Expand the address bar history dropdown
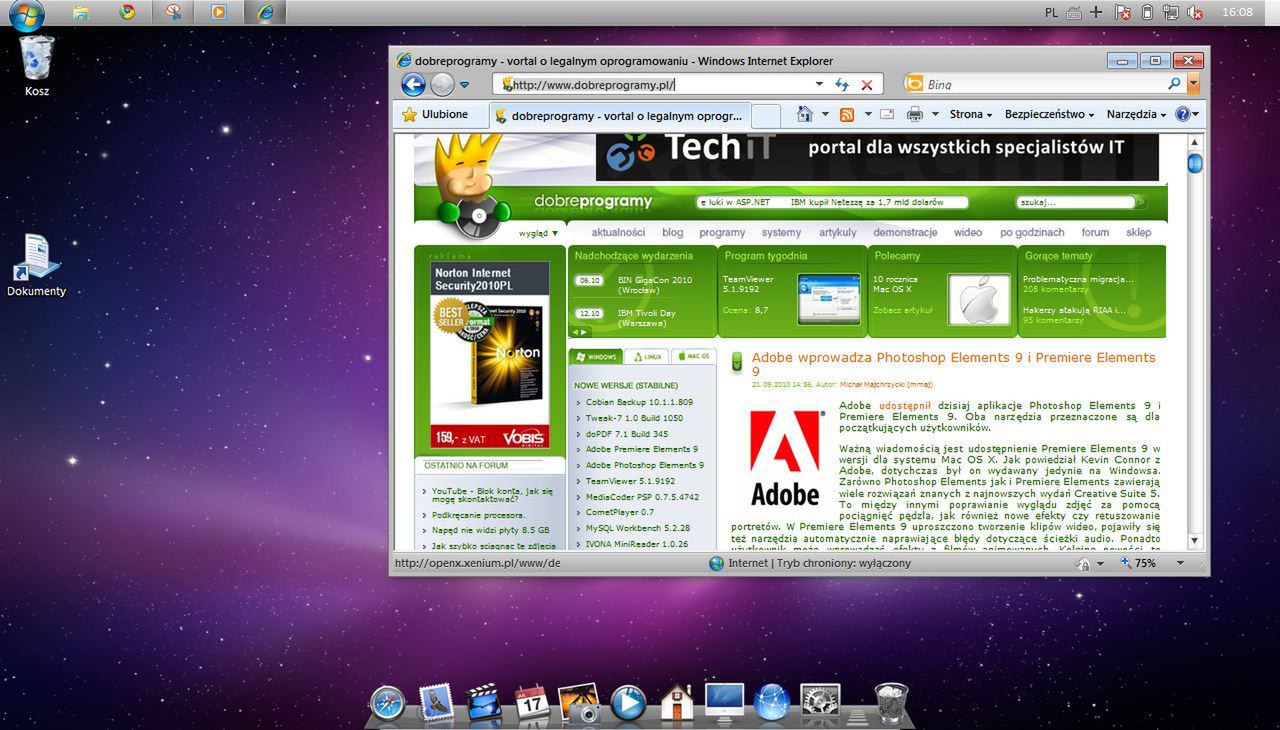 tap(819, 85)
